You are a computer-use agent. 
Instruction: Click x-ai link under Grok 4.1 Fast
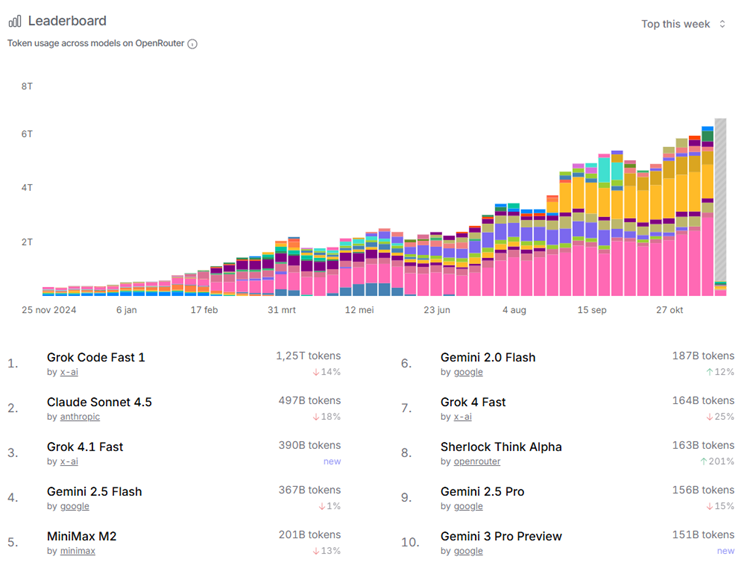click(69, 461)
